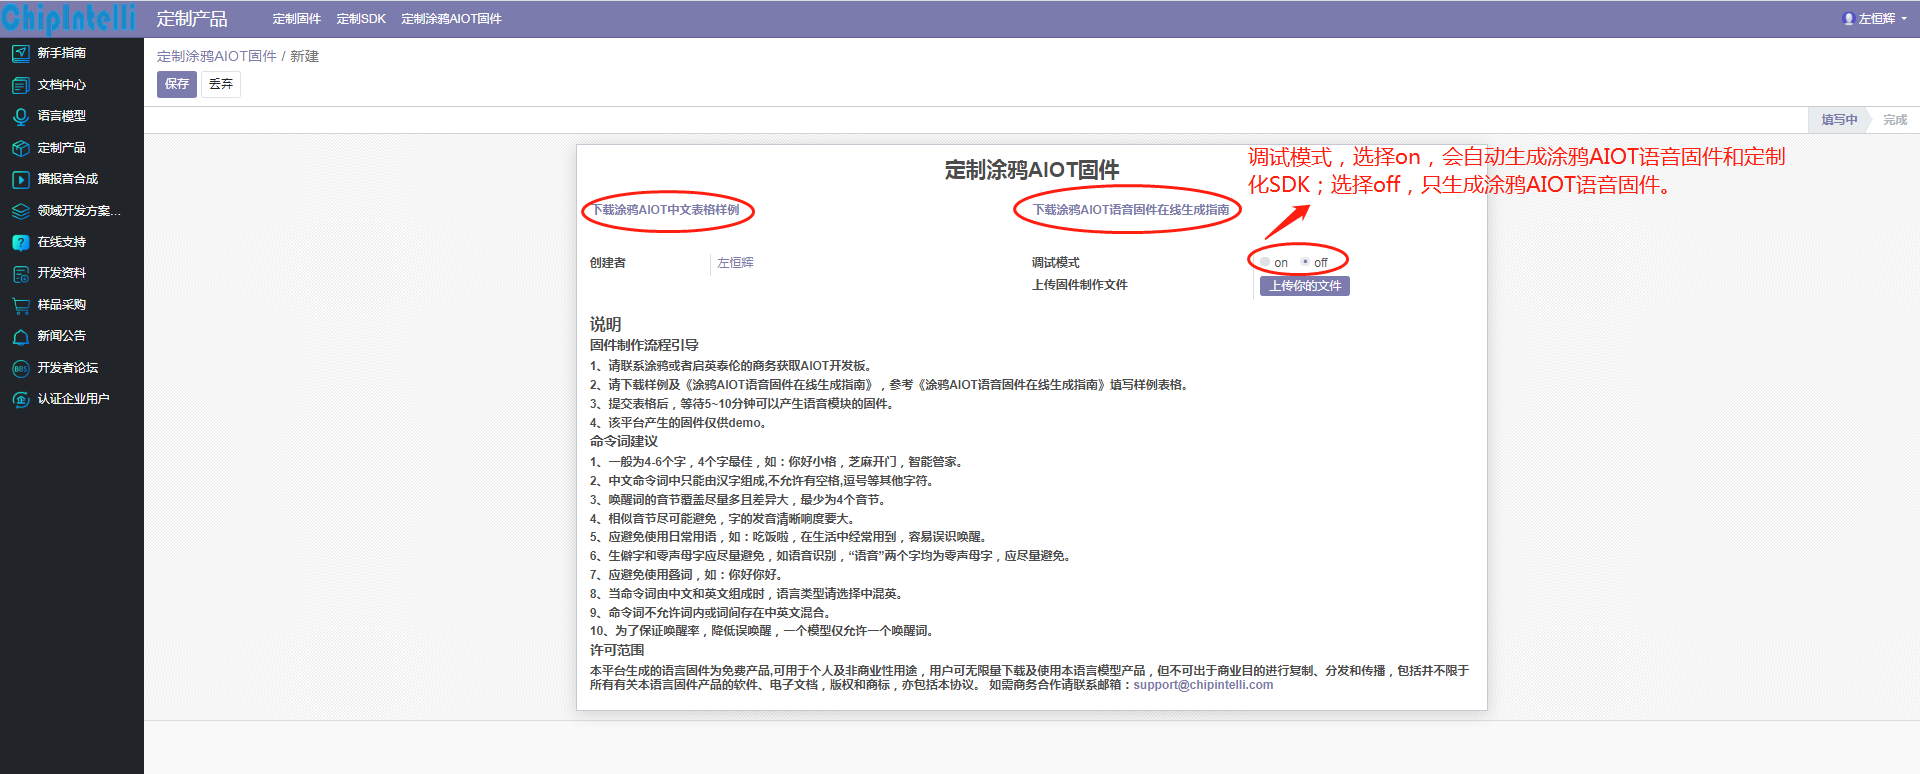1920x774 pixels.
Task: Click the 上传固件制作文件 field label
Action: (1080, 285)
